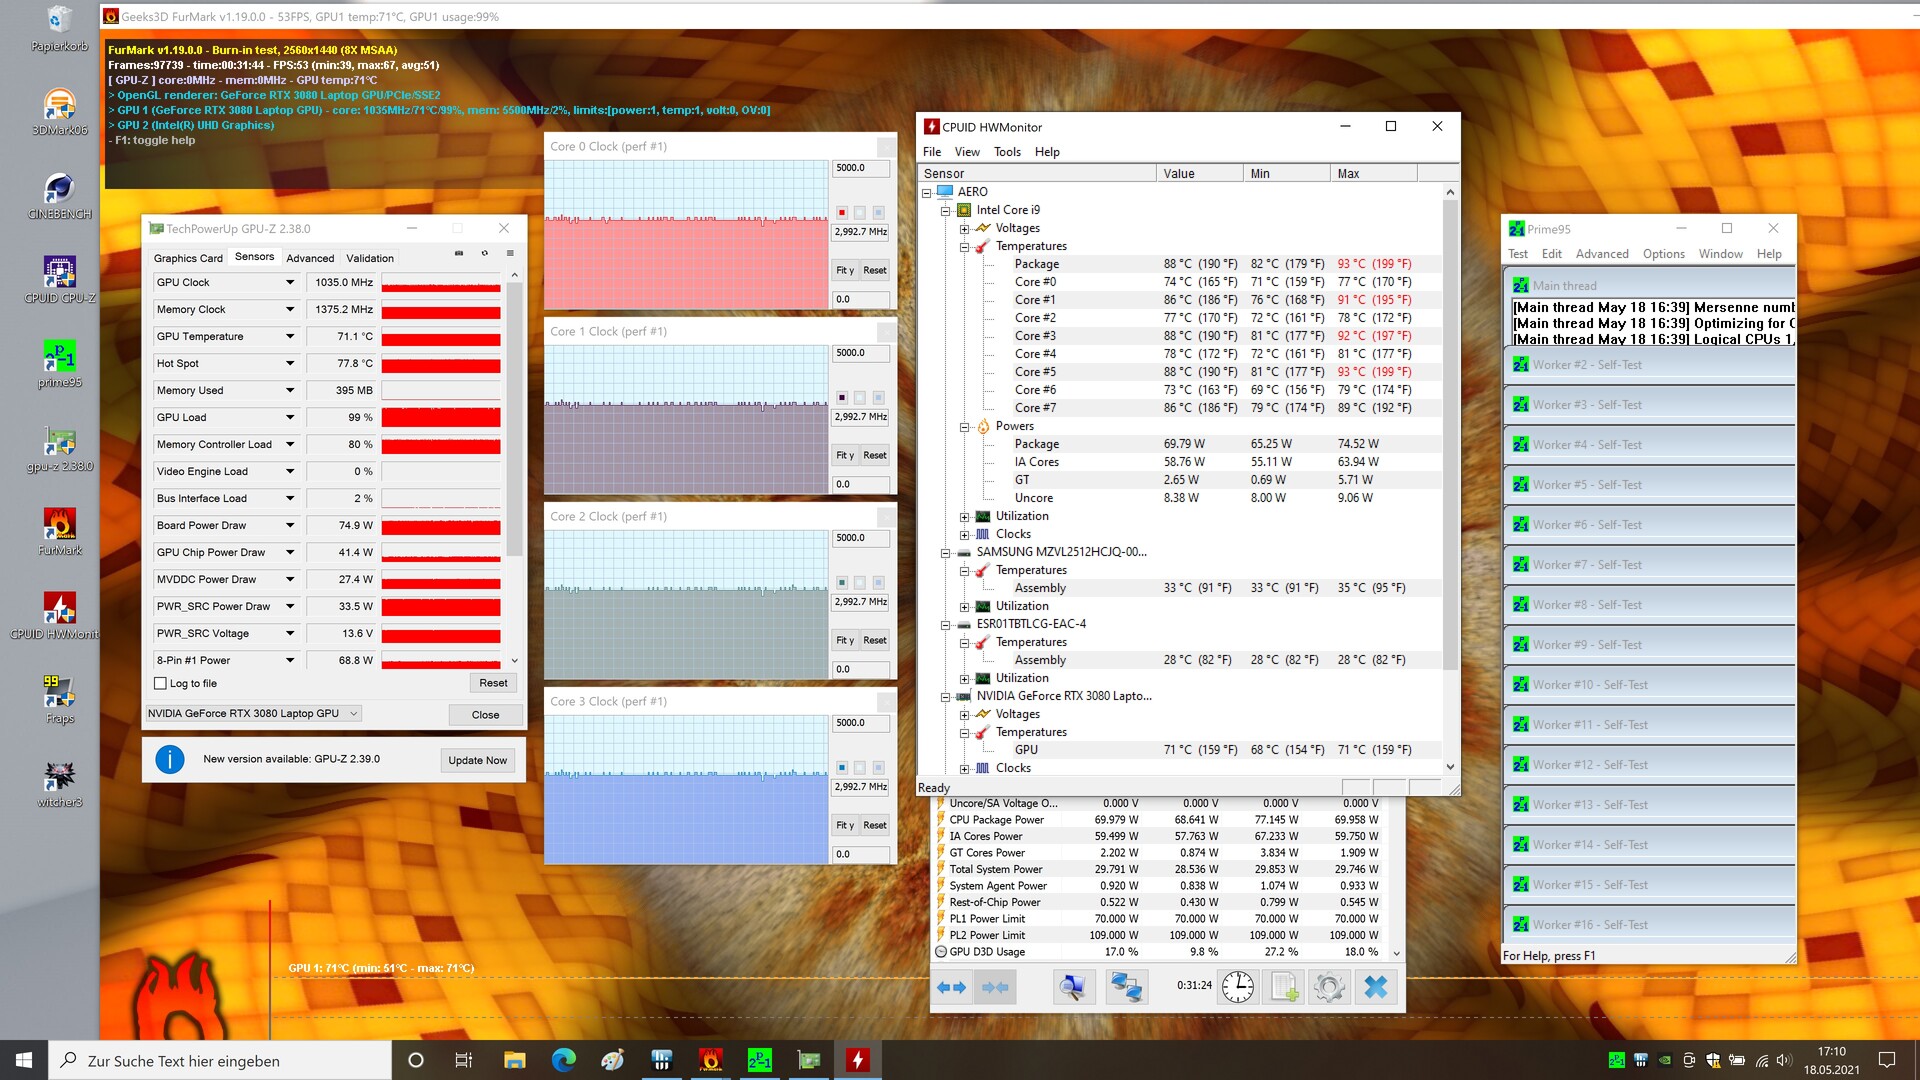This screenshot has height=1080, width=1920.
Task: Click the HWiNFO reset clock icon
Action: pos(1237,987)
